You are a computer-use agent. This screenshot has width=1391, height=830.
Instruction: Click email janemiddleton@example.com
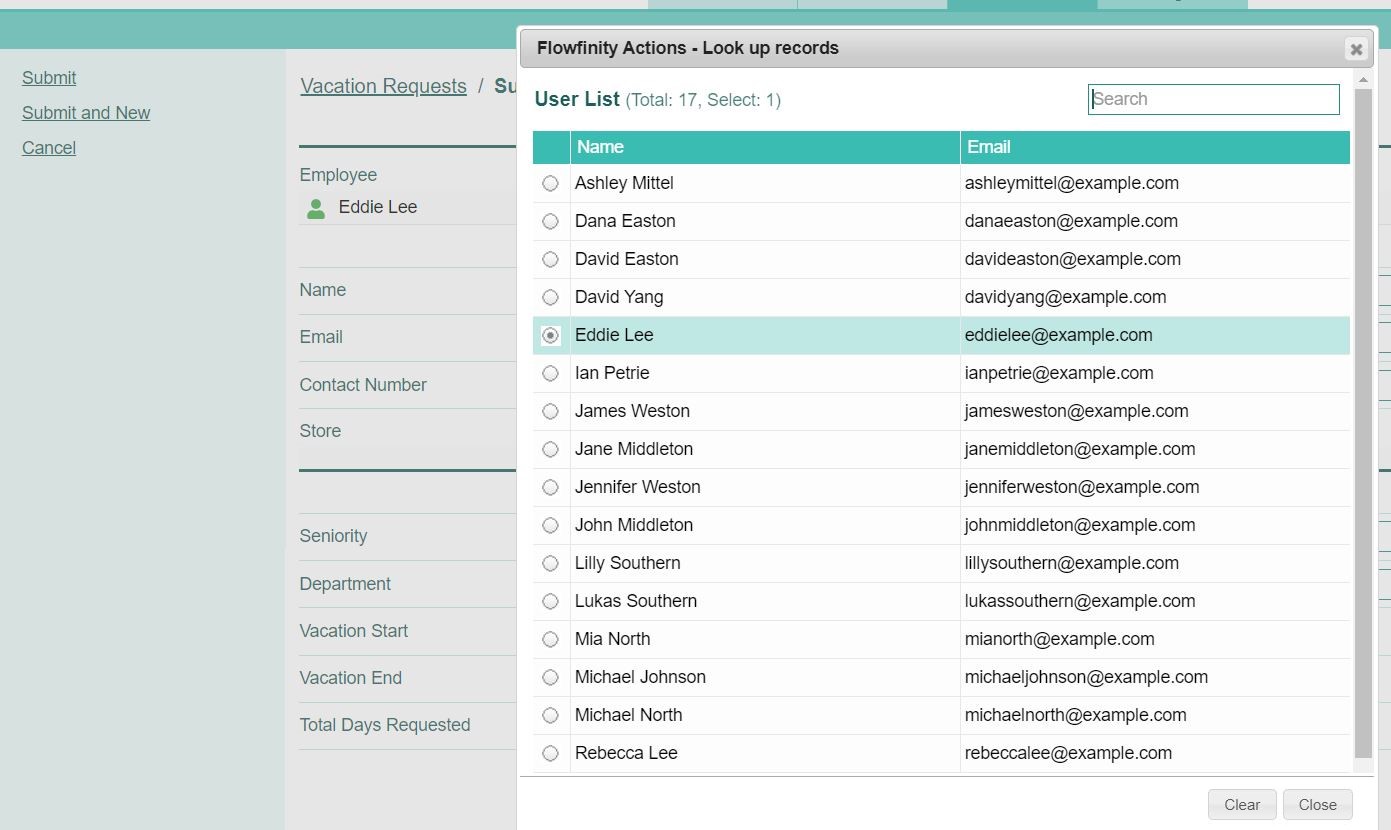pyautogui.click(x=1080, y=449)
